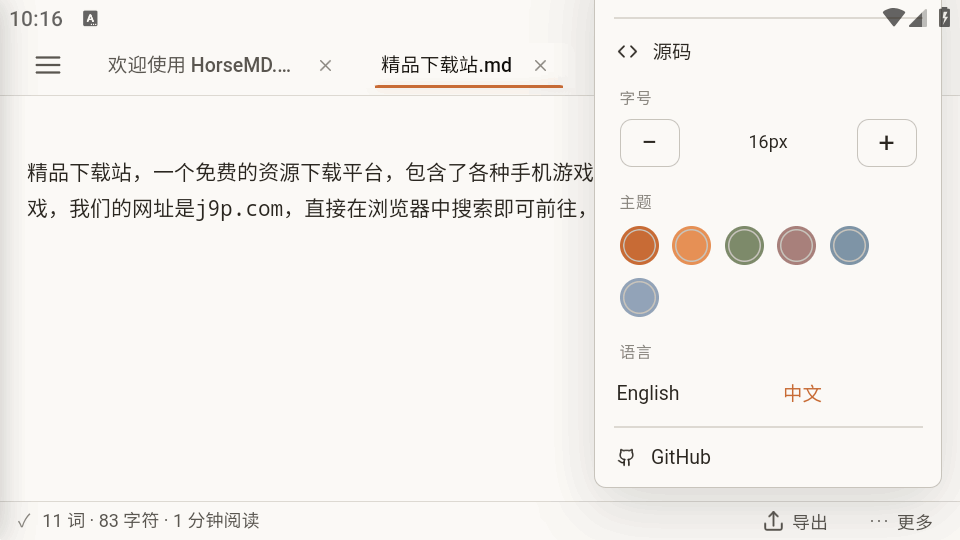
Task: Click the saved checkmark status icon
Action: click(x=24, y=521)
